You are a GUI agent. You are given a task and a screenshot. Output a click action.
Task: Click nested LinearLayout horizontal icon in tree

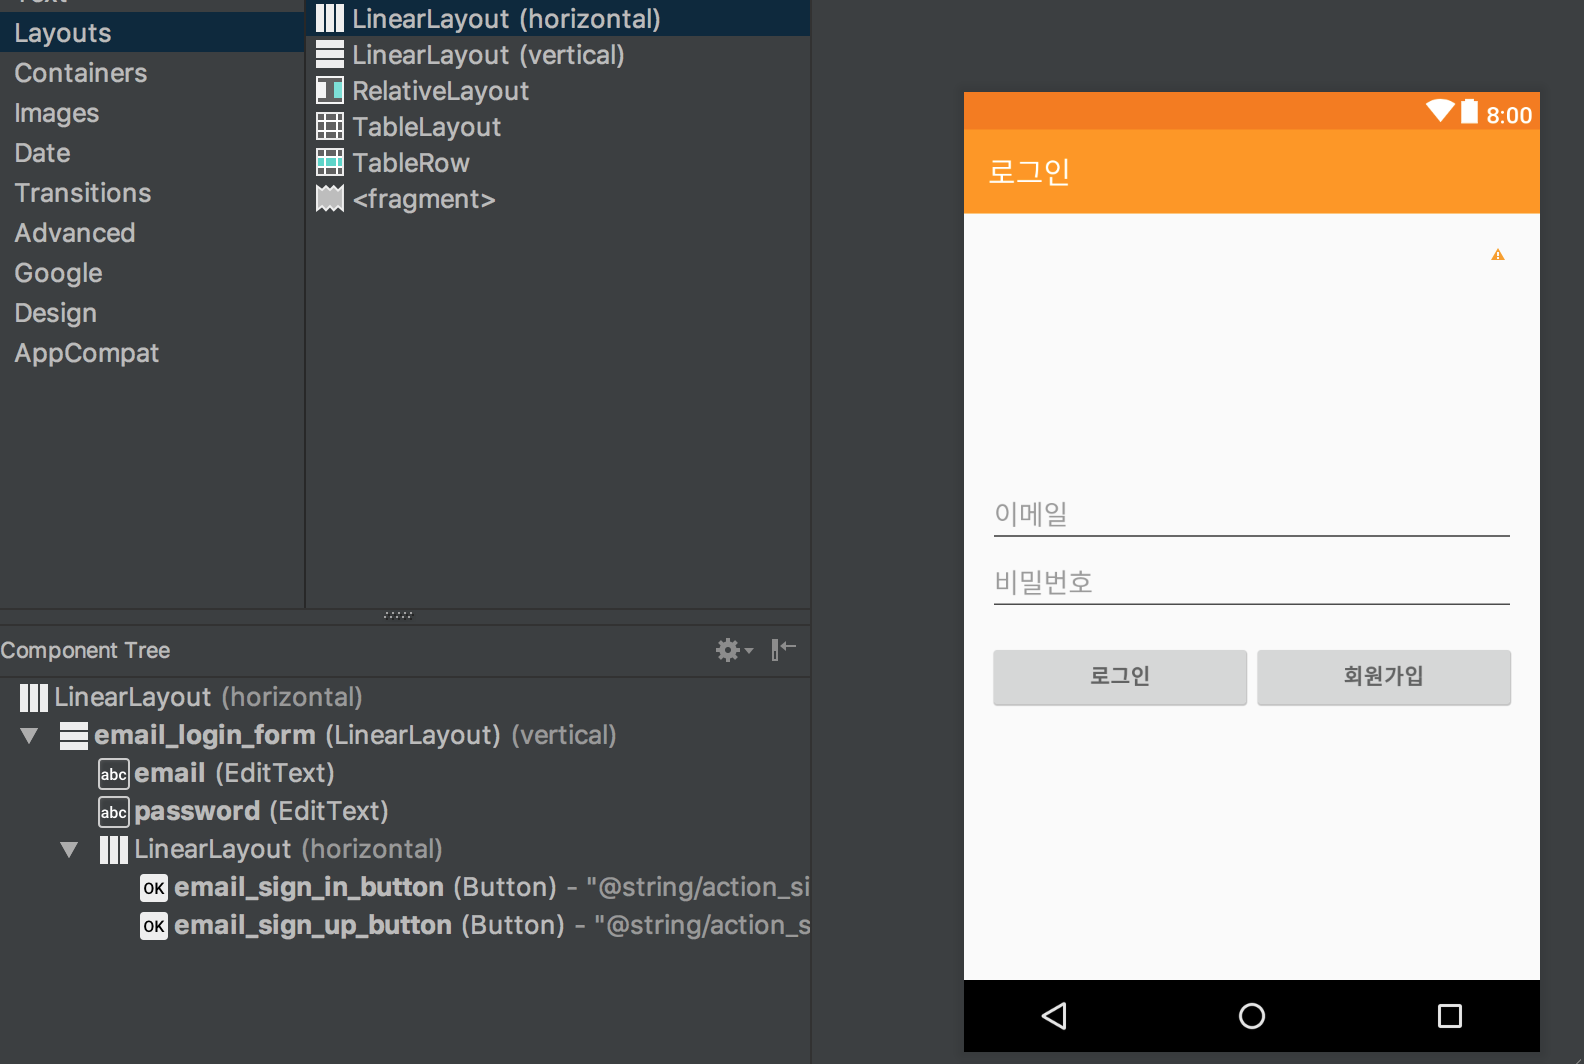pos(114,849)
